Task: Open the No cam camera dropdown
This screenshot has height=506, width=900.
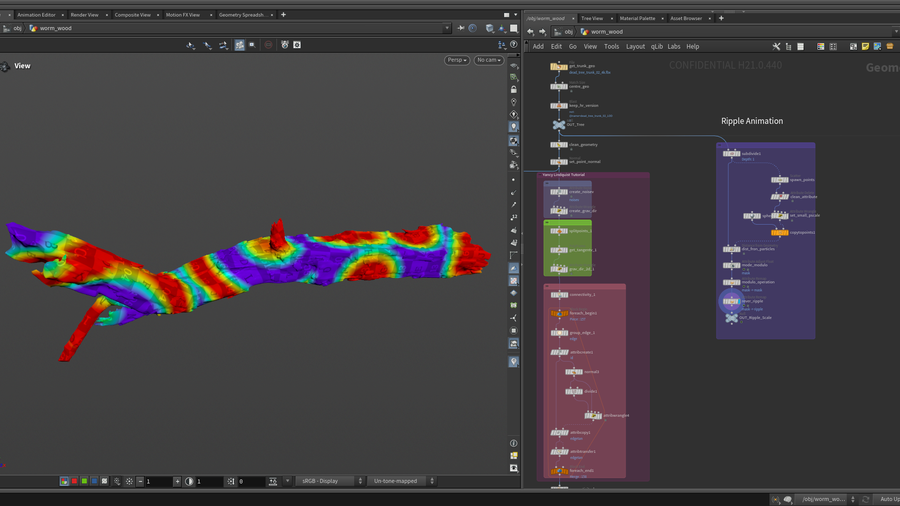Action: 488,60
